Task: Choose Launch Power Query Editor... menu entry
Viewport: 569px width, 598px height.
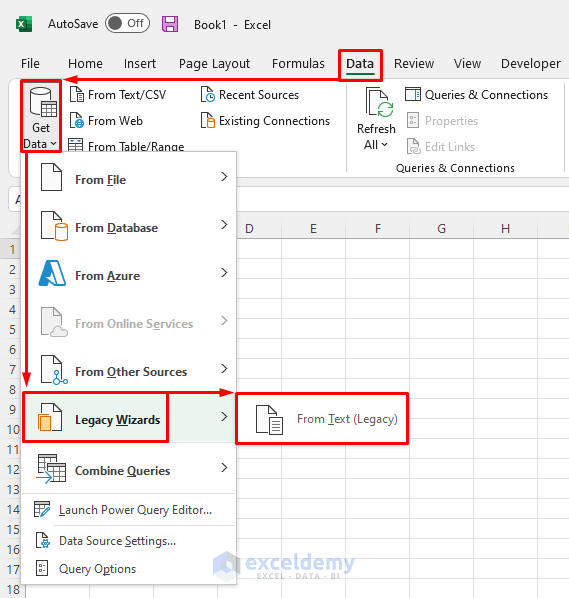Action: tap(129, 510)
